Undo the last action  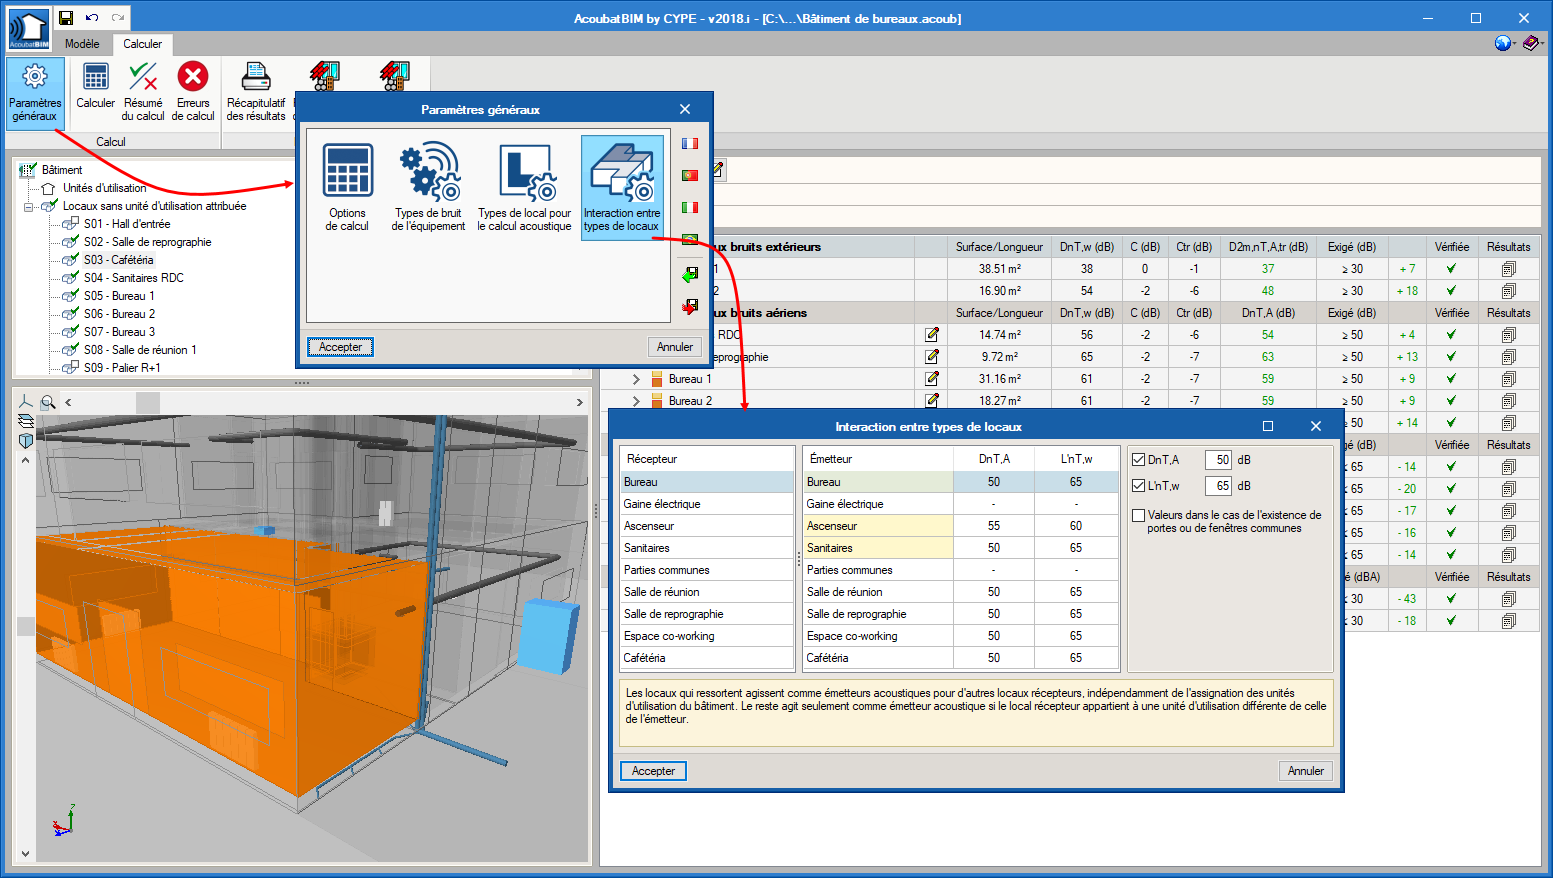click(92, 18)
